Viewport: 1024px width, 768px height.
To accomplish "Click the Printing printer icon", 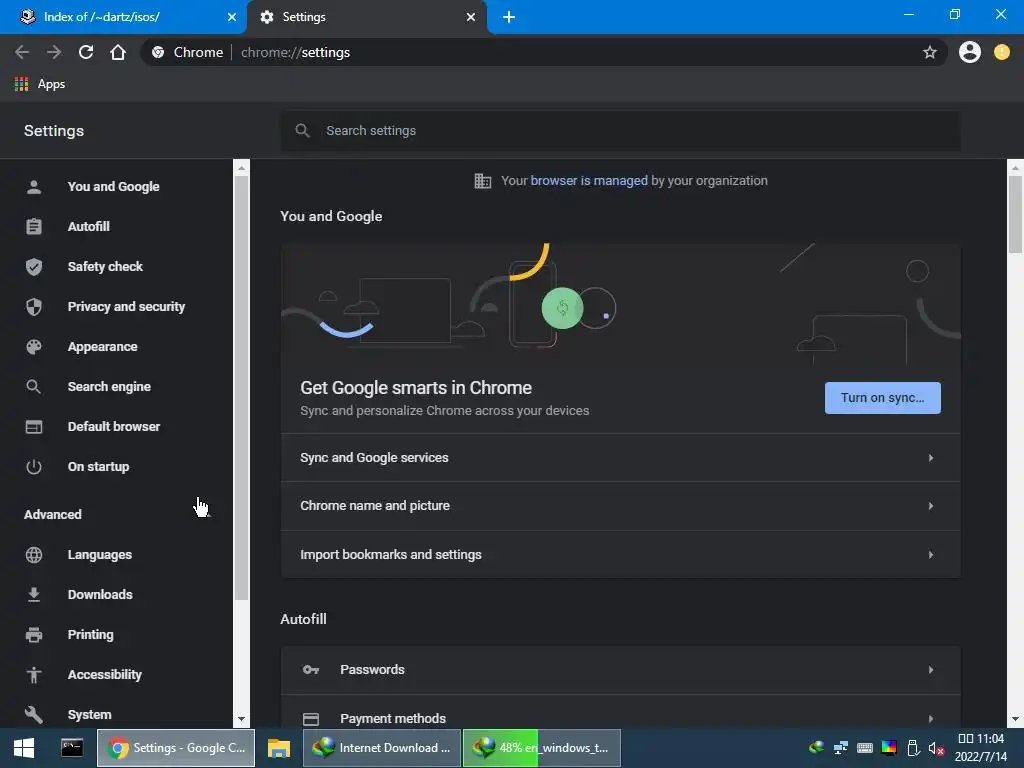I will coord(34,635).
